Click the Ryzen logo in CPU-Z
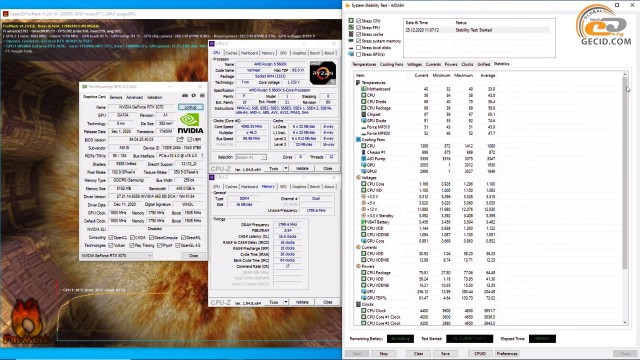The image size is (640, 360). [323, 73]
